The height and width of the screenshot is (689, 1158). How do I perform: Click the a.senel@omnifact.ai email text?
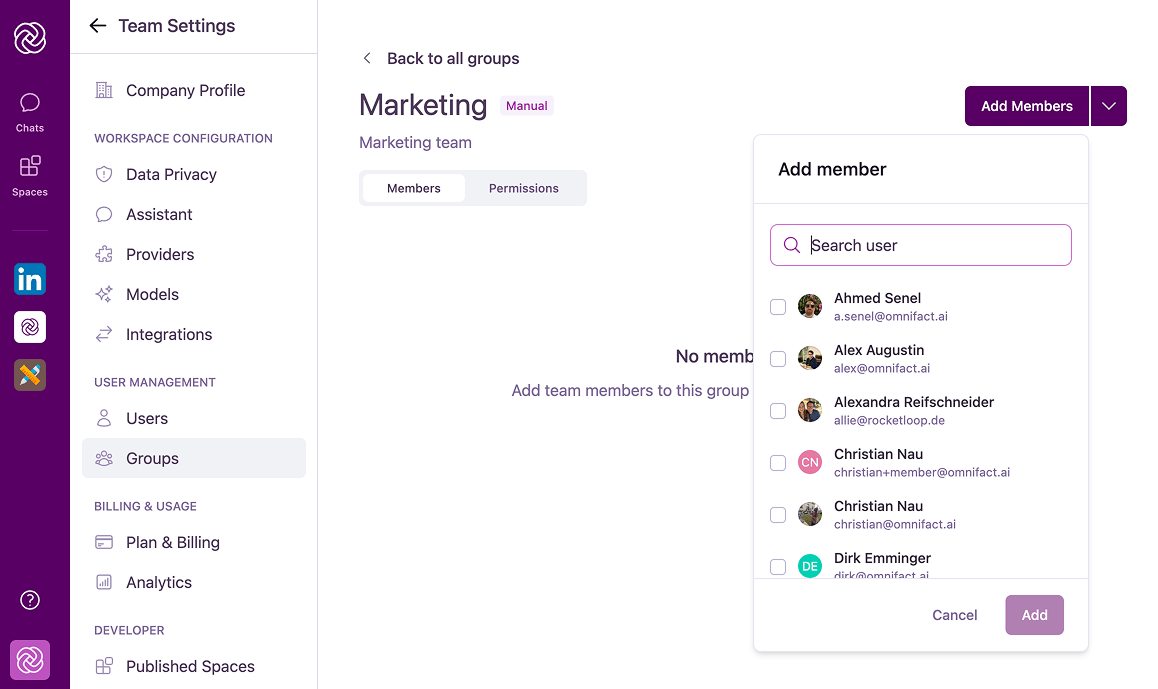(x=891, y=316)
